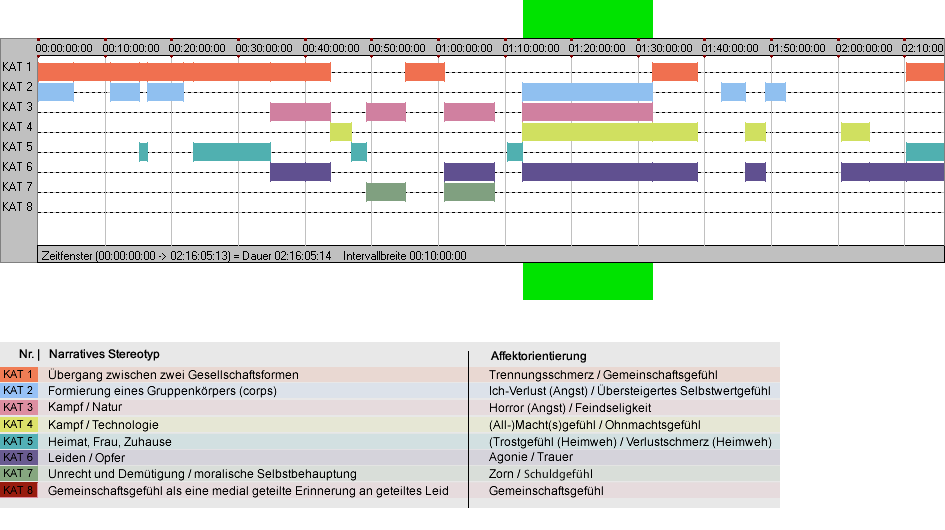The height and width of the screenshot is (530, 945).
Task: Click the Narratives Stereotyp column header
Action: click(104, 355)
